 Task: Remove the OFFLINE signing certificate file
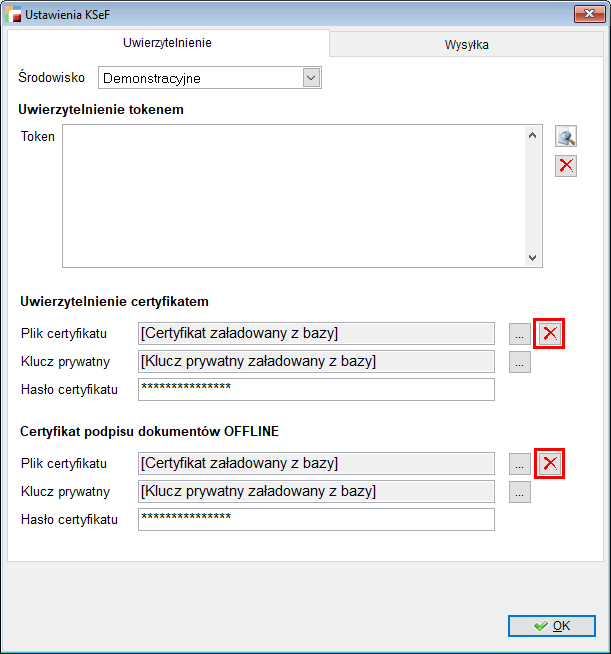550,463
